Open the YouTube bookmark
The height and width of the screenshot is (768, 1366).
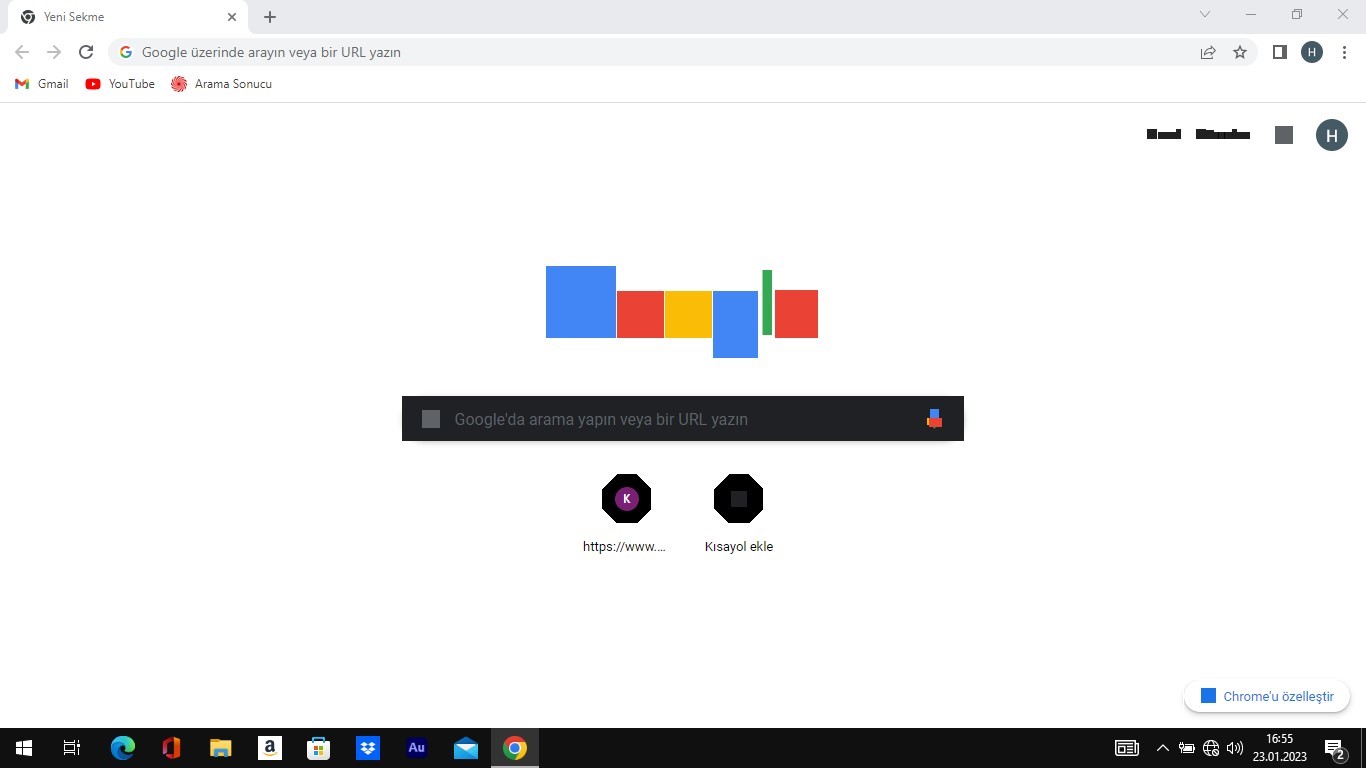[x=120, y=84]
